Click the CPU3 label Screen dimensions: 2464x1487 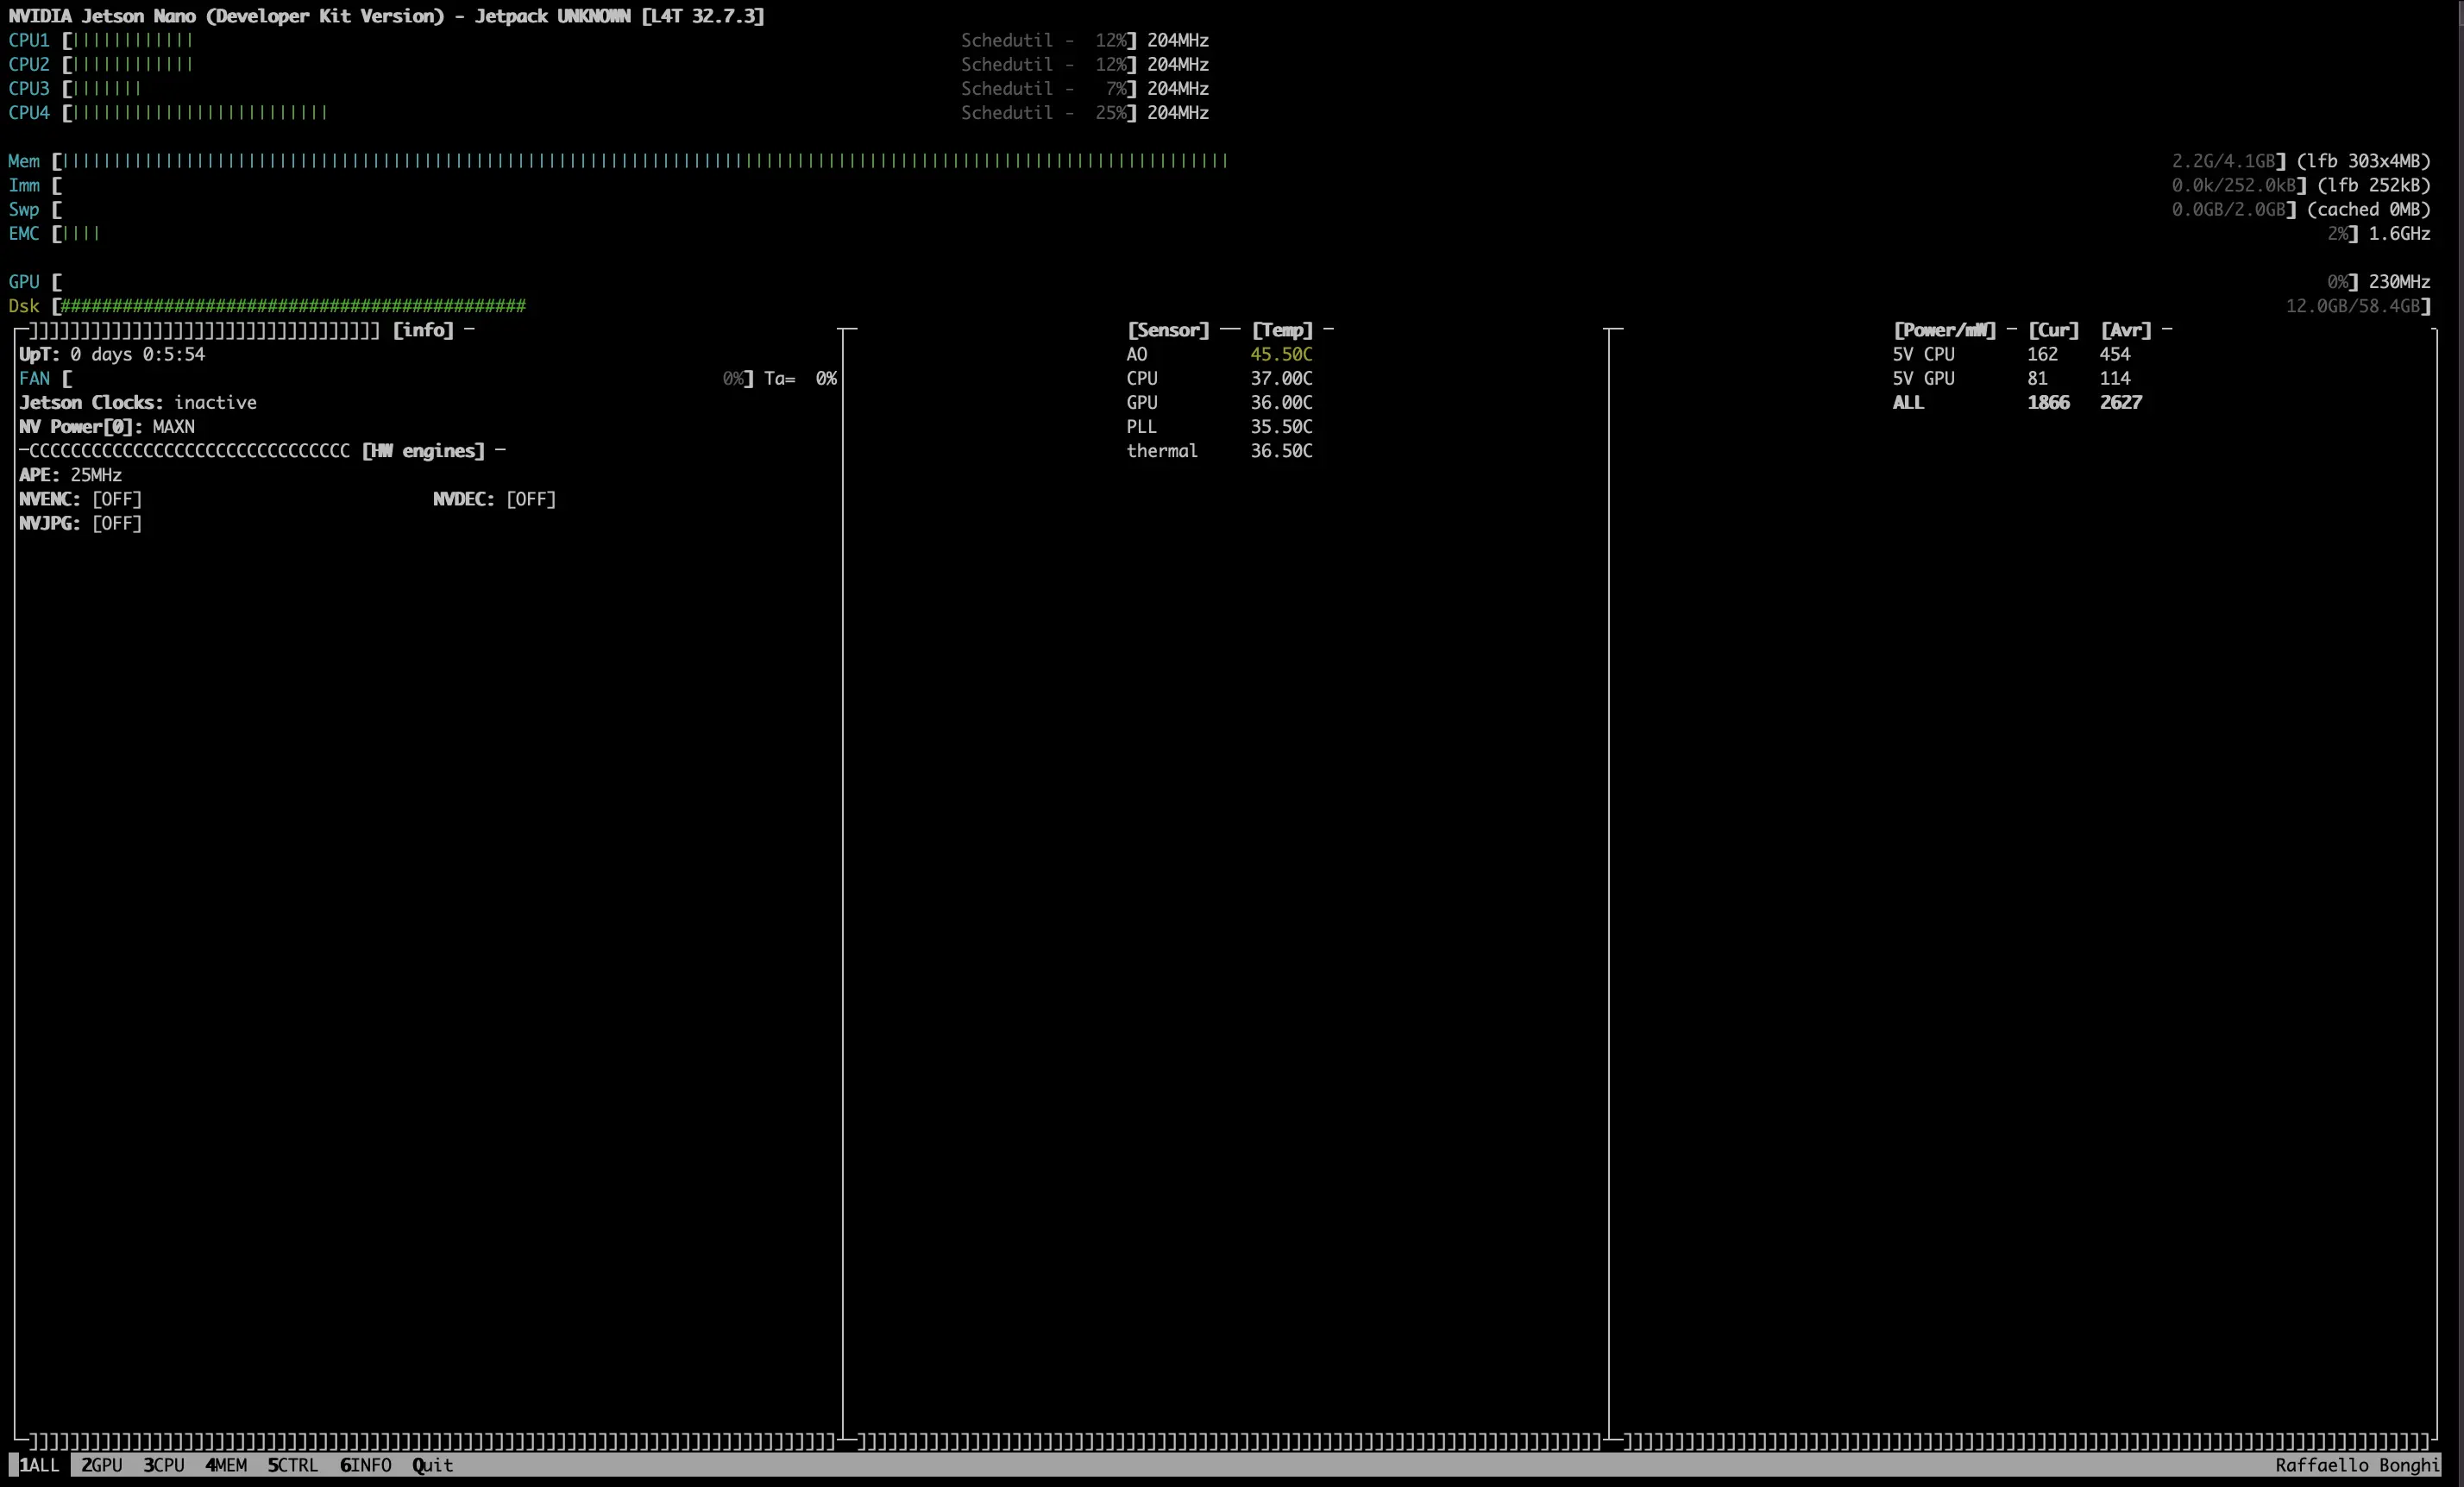click(29, 89)
